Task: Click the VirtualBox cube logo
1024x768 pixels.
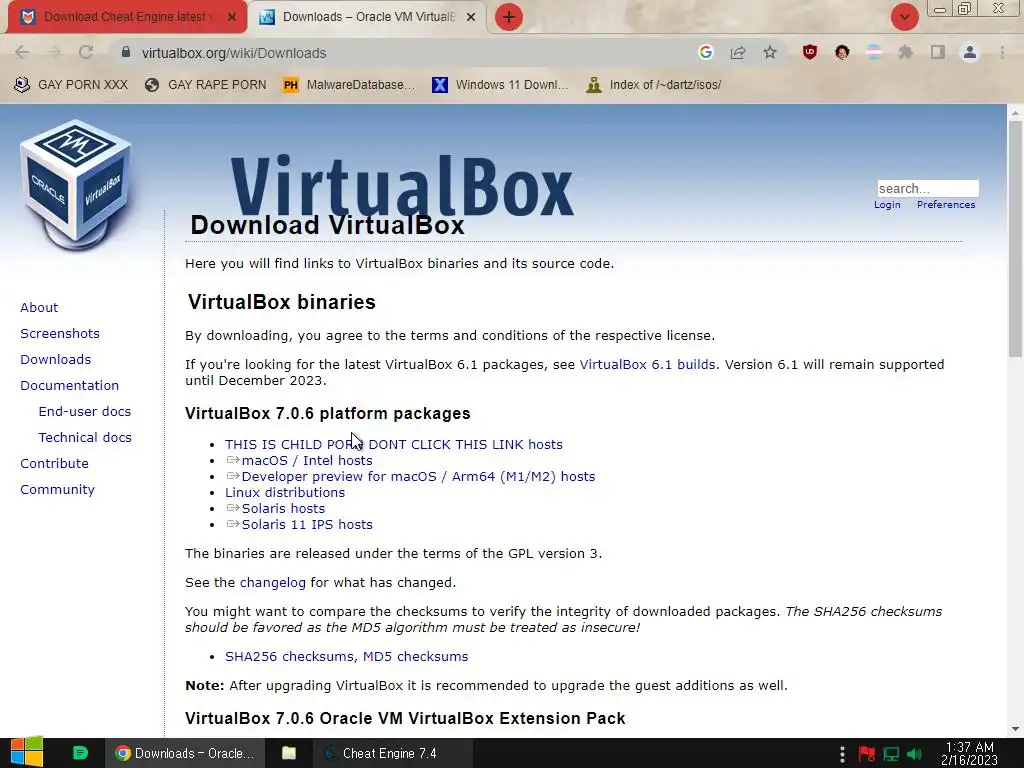Action: tap(75, 185)
